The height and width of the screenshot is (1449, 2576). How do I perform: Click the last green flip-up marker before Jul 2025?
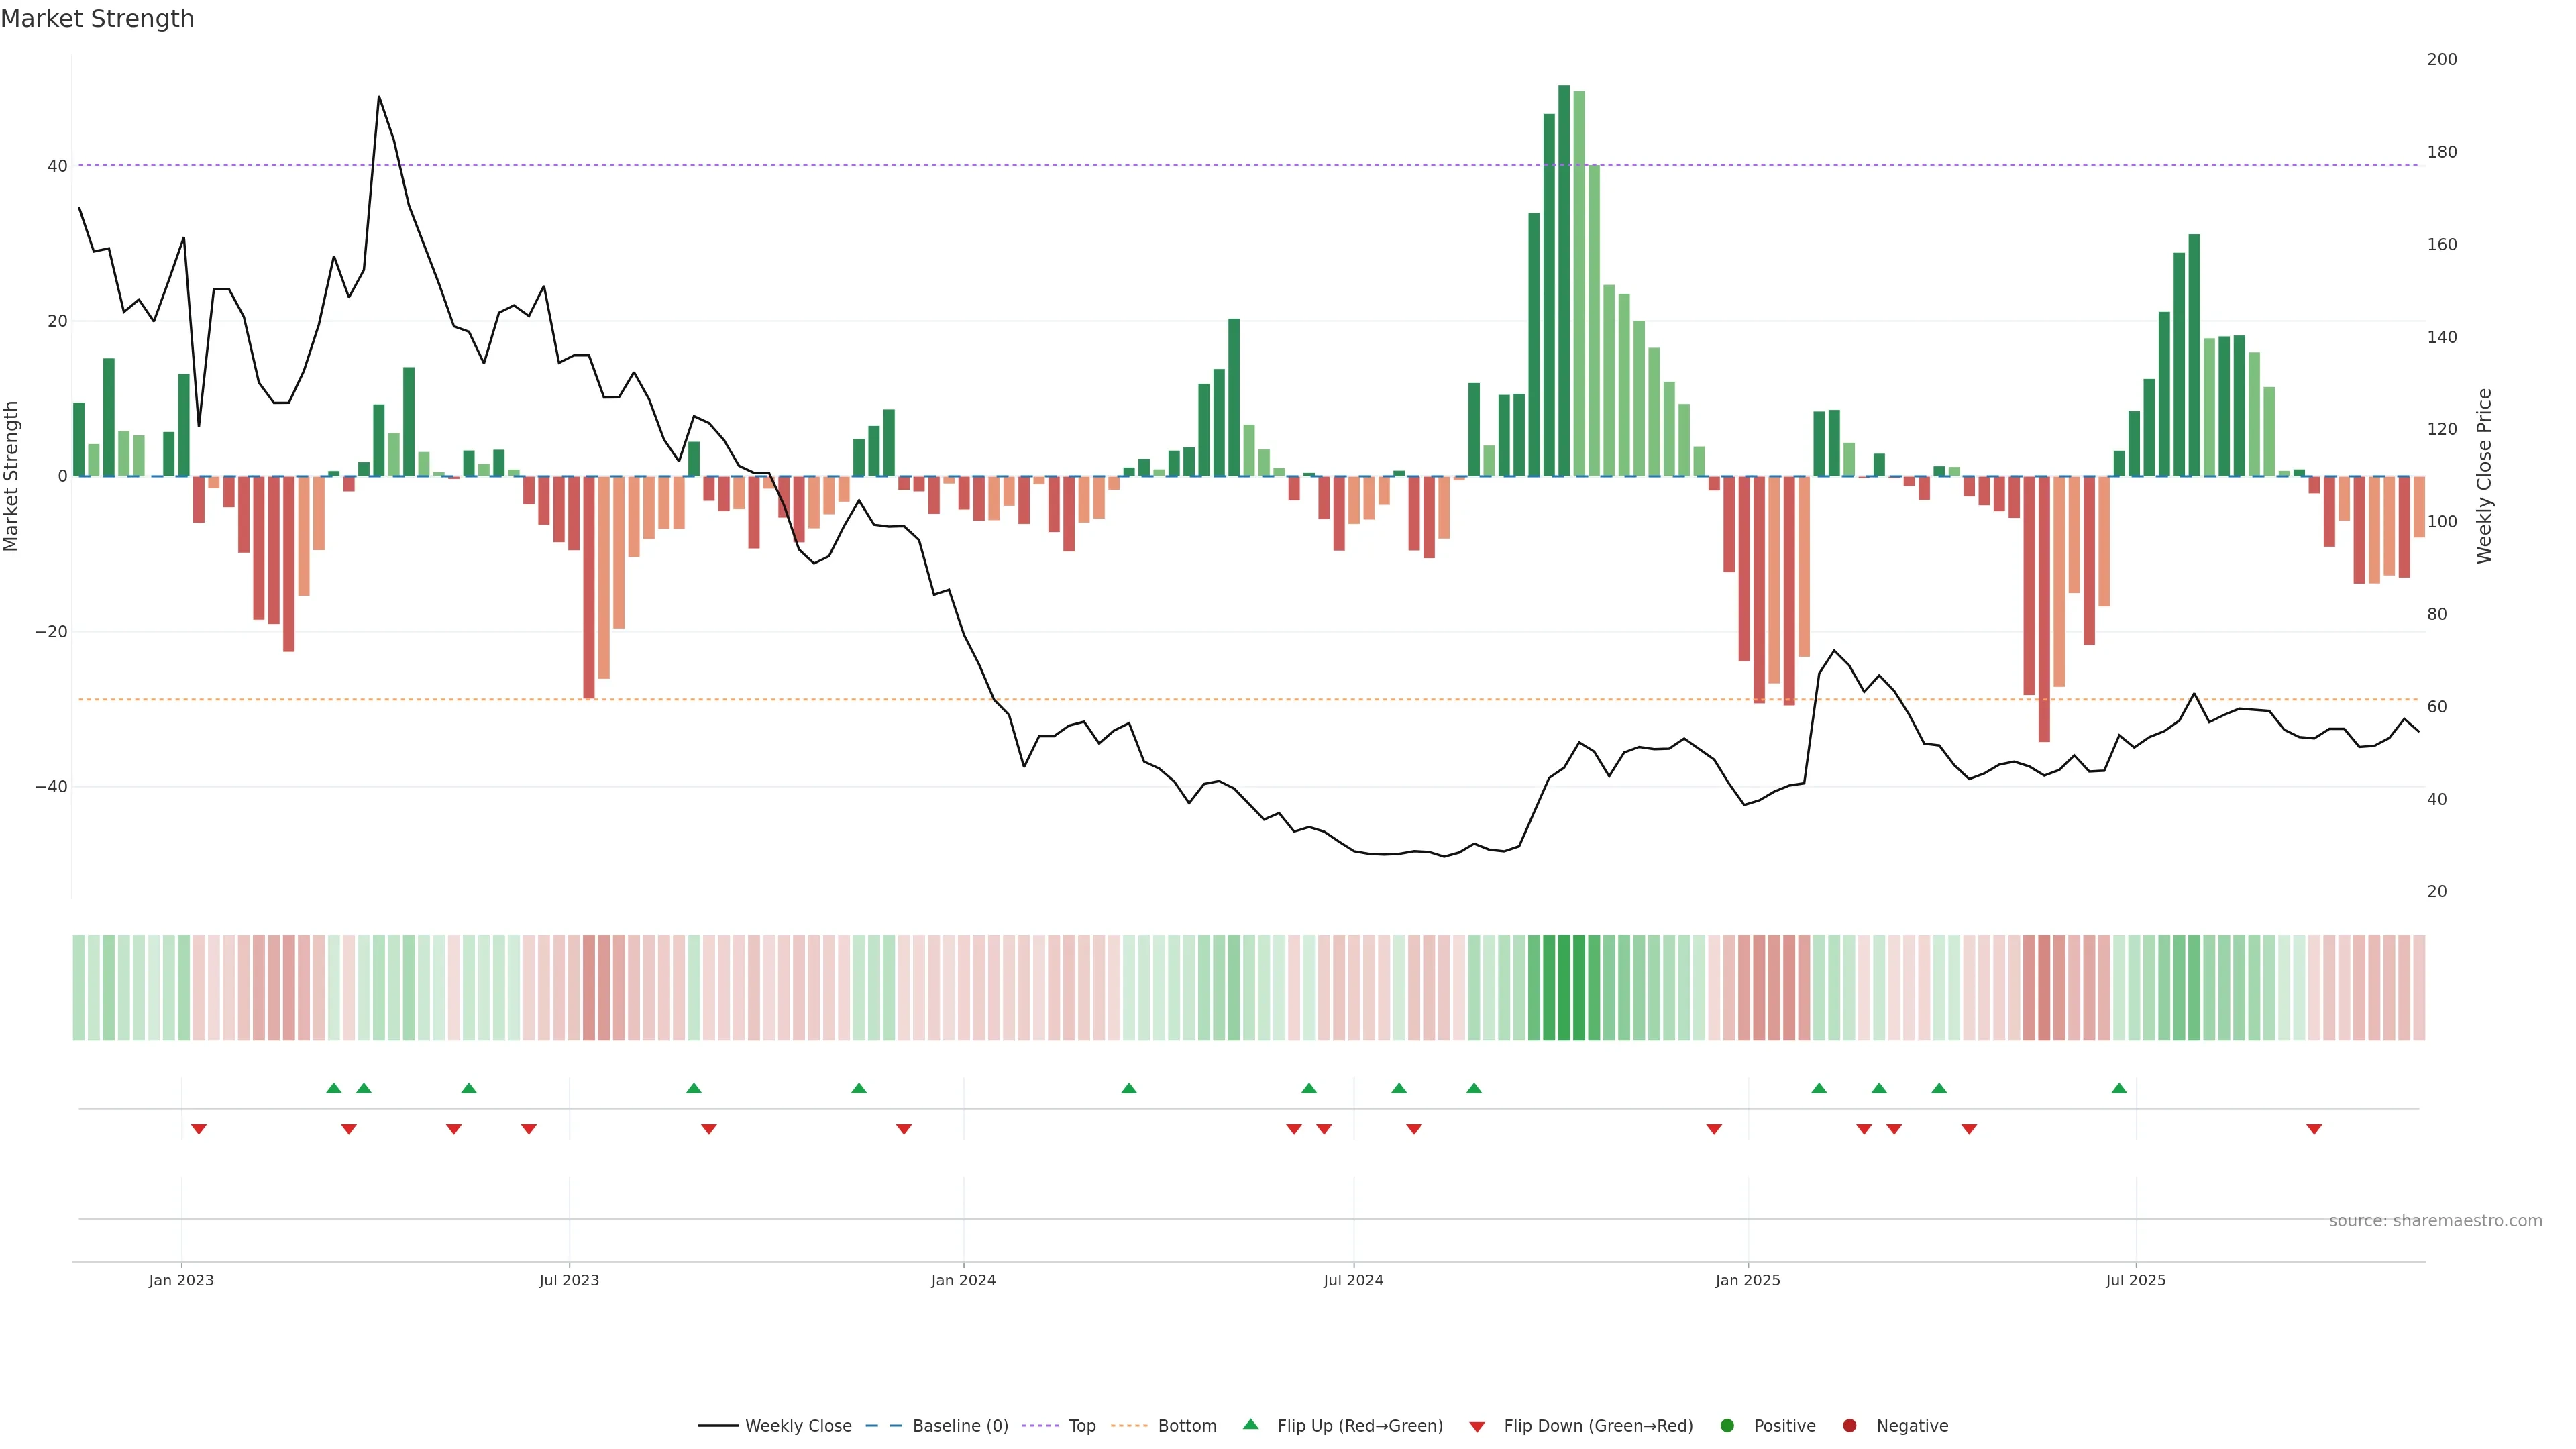2119,1088
